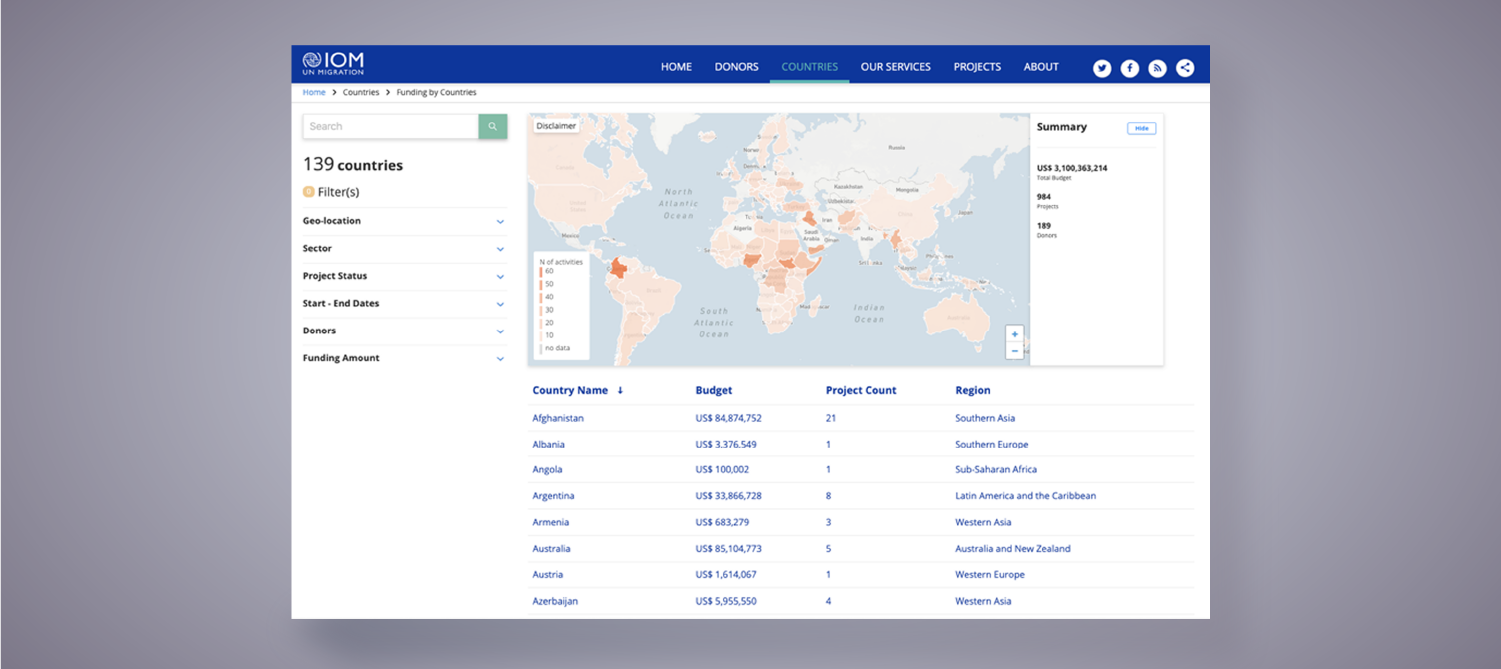Open OUR SERVICES menu item
The image size is (1501, 669).
[x=896, y=67]
